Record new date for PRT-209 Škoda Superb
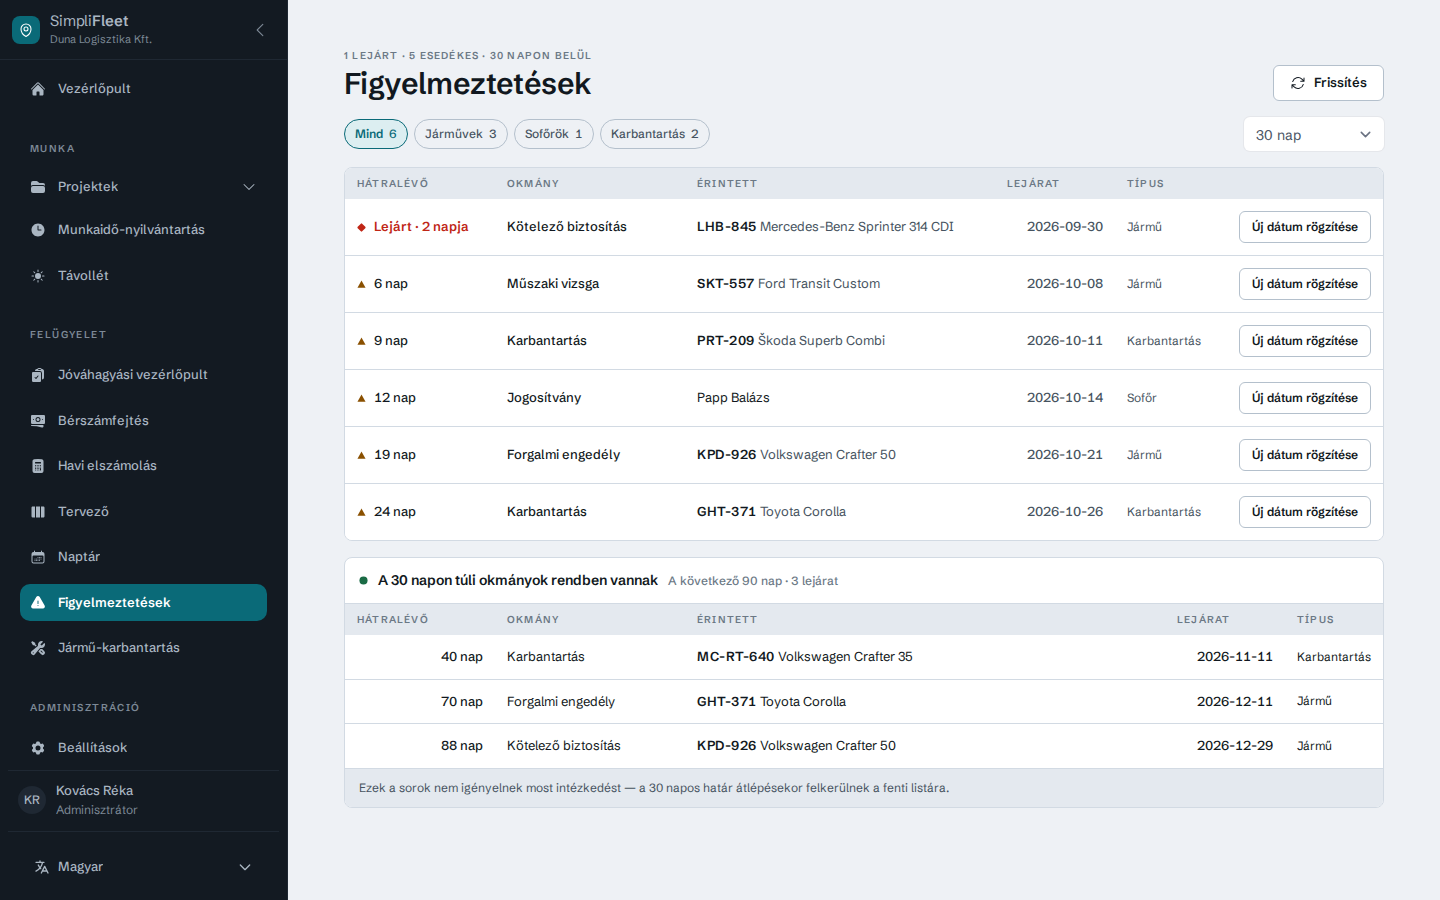The width and height of the screenshot is (1440, 900). (1305, 341)
